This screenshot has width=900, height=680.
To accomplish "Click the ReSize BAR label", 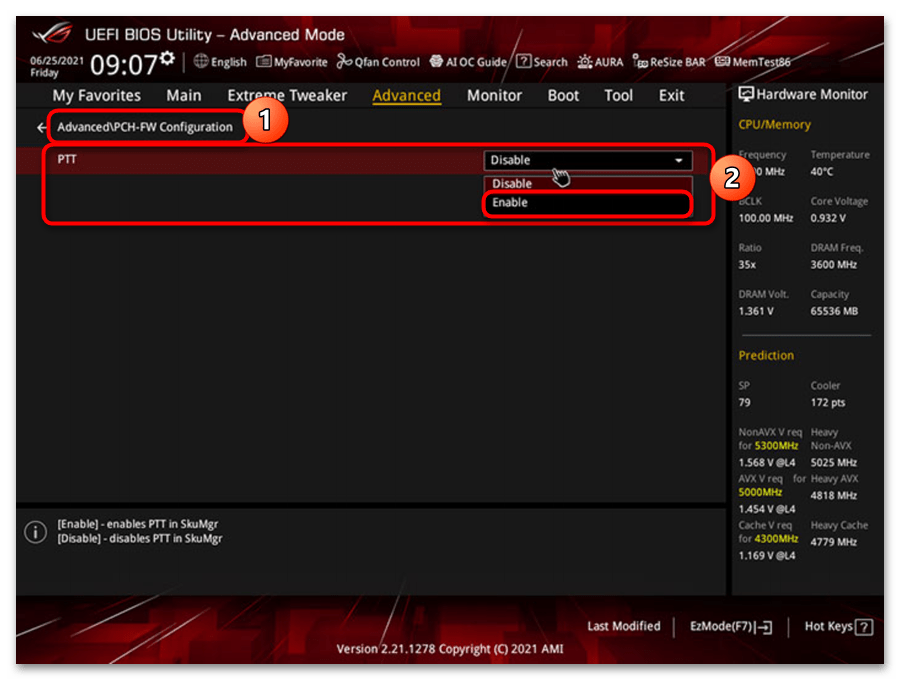I will [x=677, y=62].
